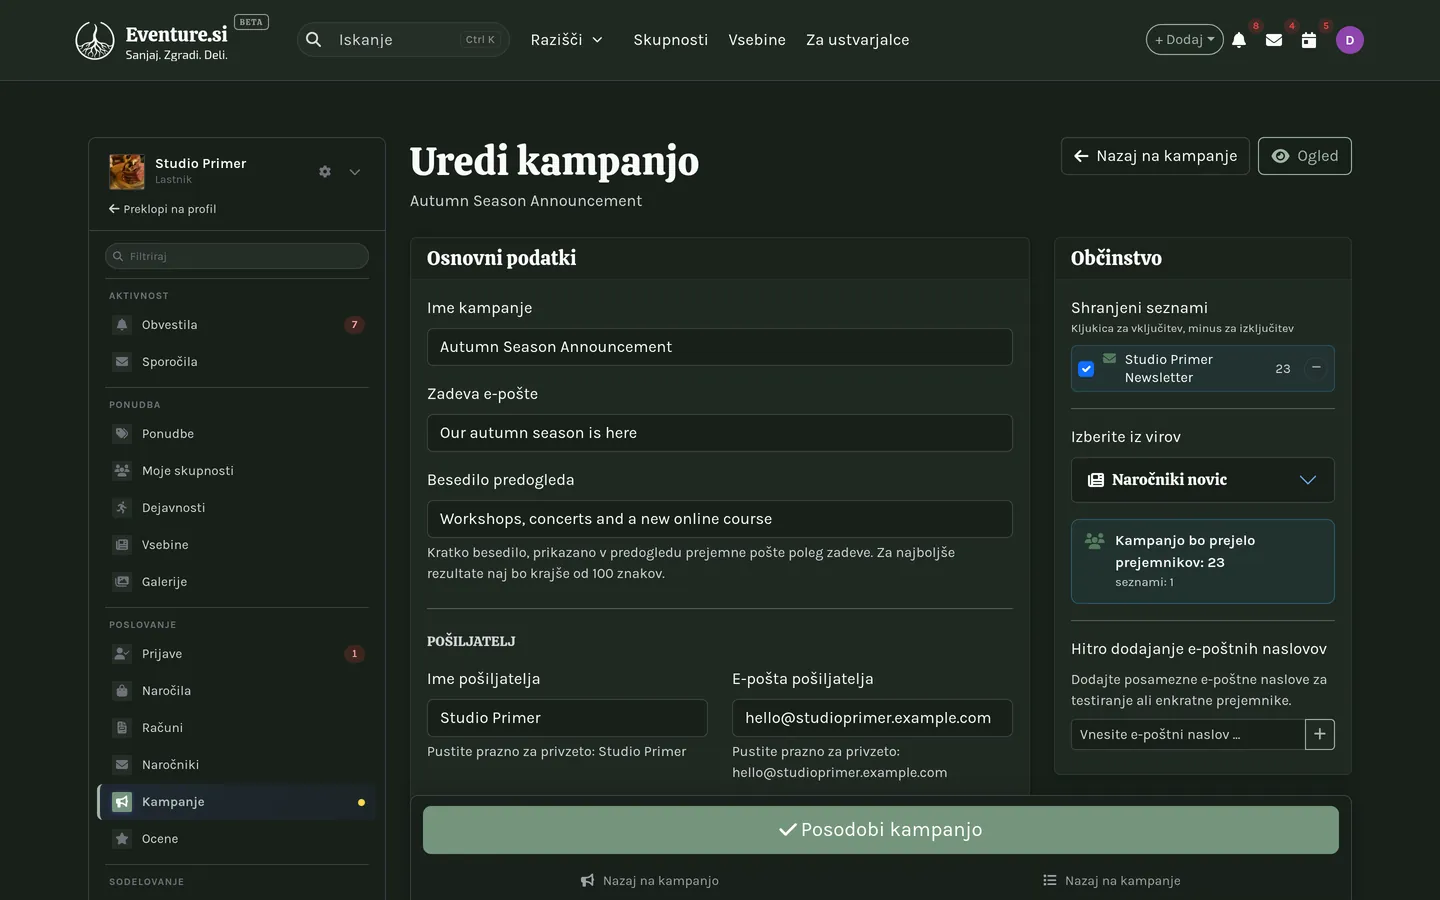
Task: Click the Filtriraj sidebar filter box
Action: pyautogui.click(x=237, y=256)
